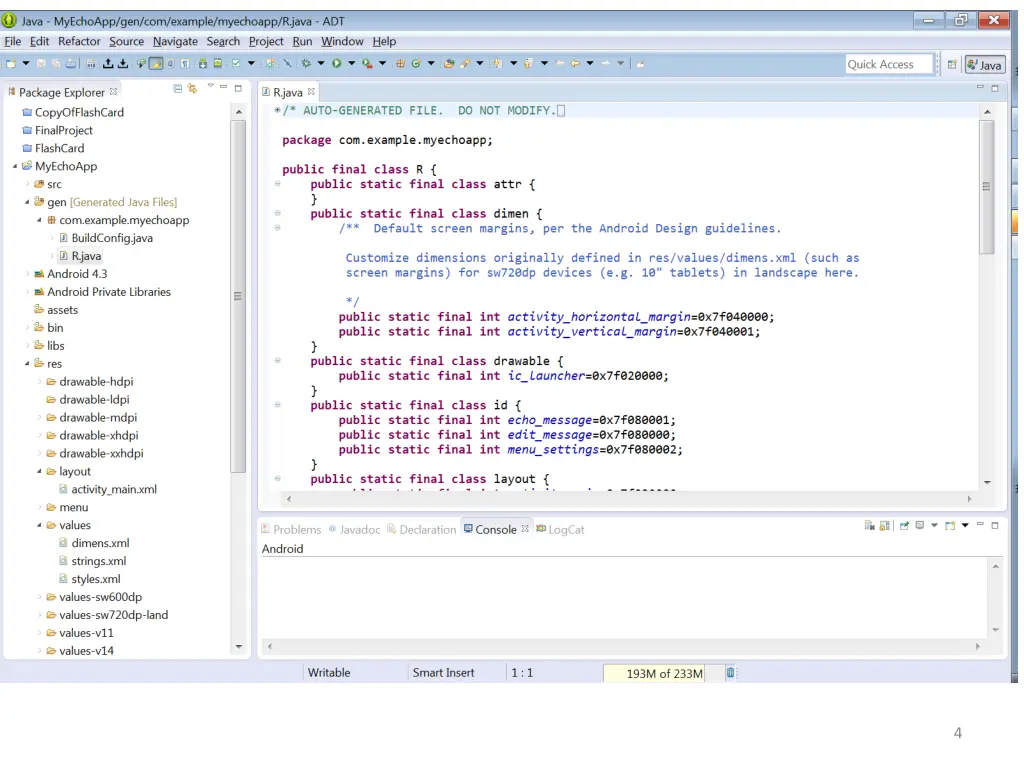Open Android Virtual Device Manager icon
1024x768 pixels.
point(217,63)
